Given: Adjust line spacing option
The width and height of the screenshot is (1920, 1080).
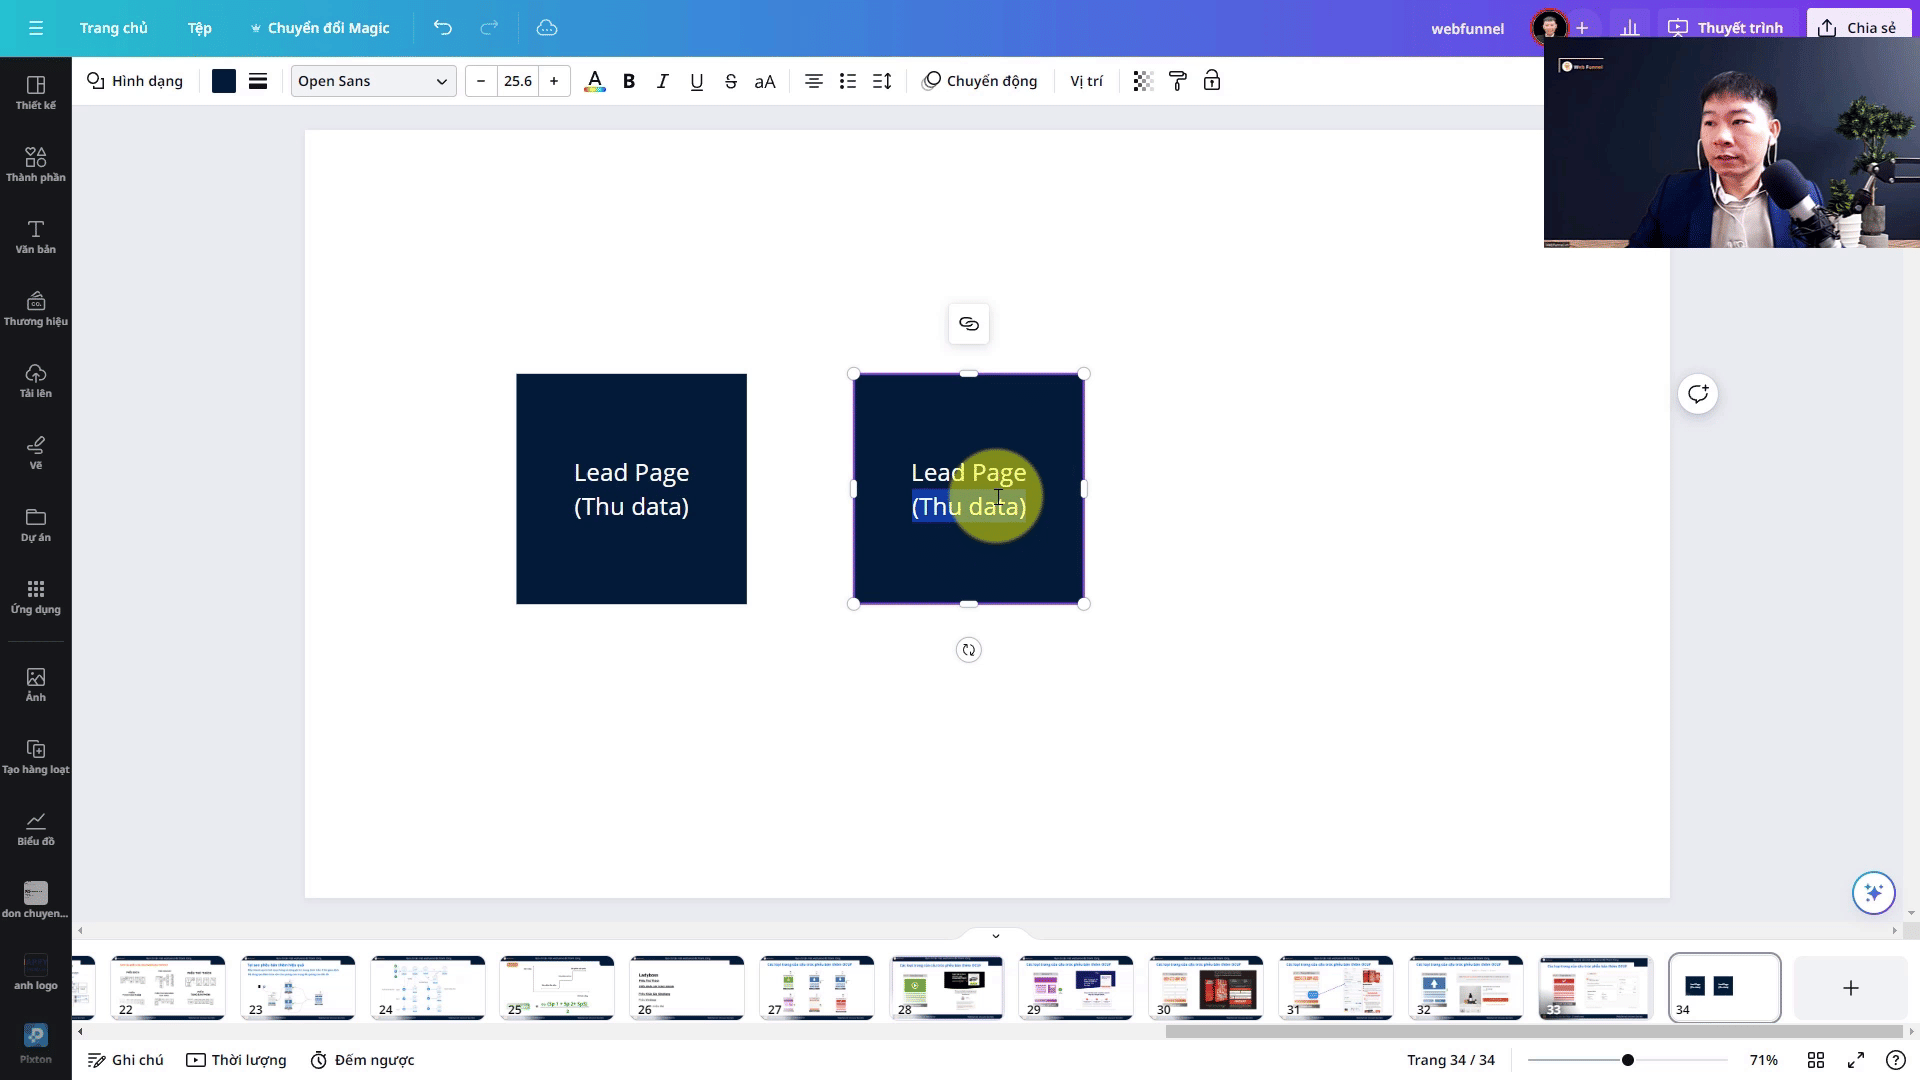Looking at the screenshot, I should point(882,81).
